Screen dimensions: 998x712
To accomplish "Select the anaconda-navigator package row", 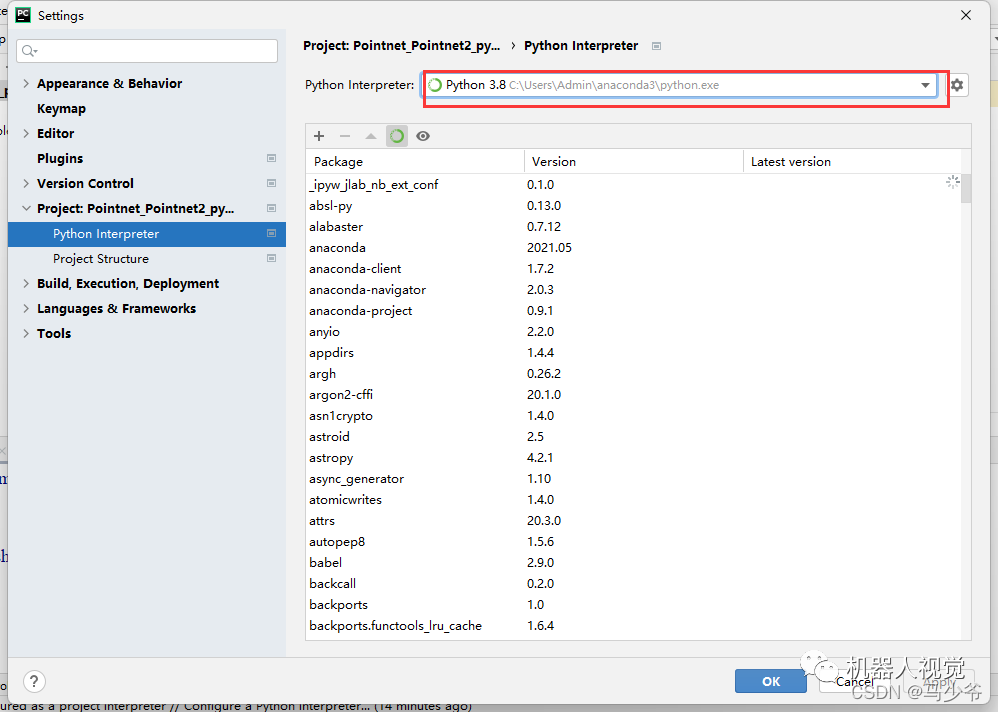I will click(x=633, y=290).
